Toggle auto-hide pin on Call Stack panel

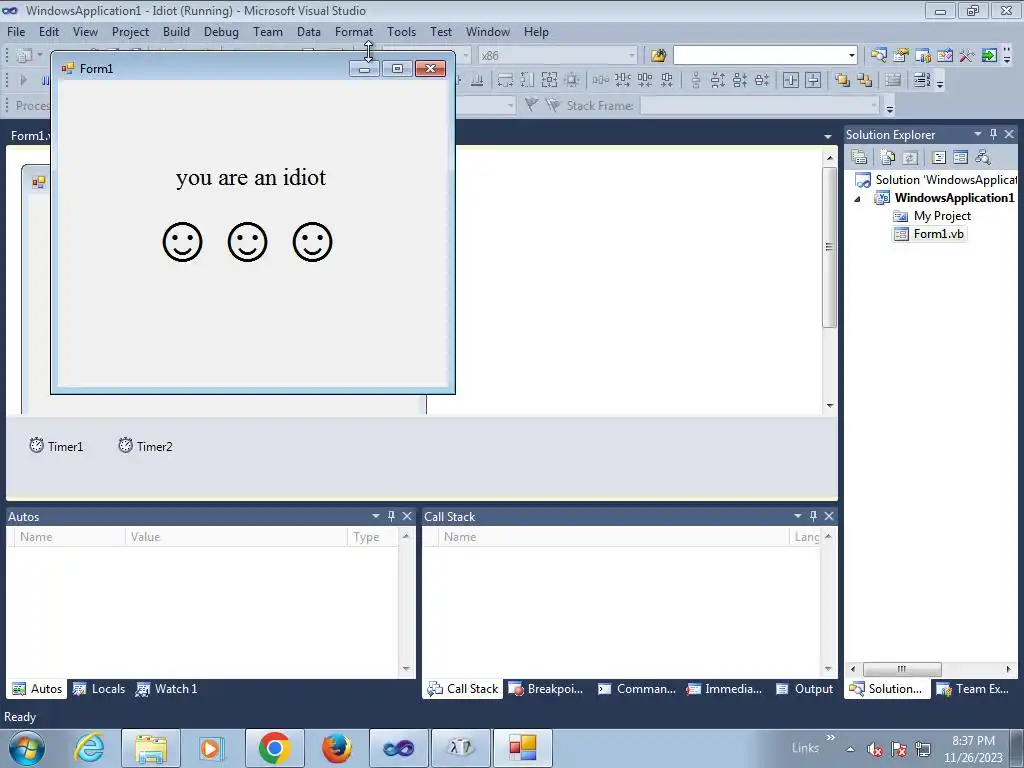pos(813,516)
